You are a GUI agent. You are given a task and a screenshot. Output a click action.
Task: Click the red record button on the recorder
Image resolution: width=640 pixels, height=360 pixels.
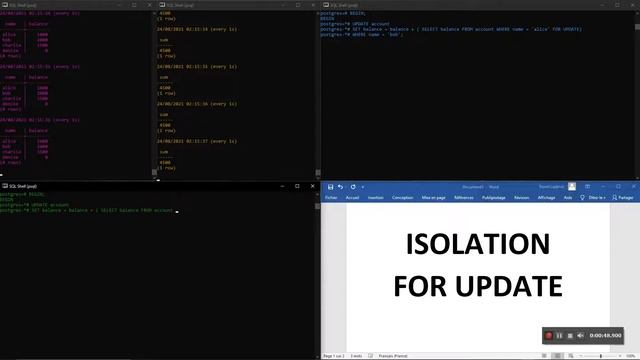tap(549, 336)
